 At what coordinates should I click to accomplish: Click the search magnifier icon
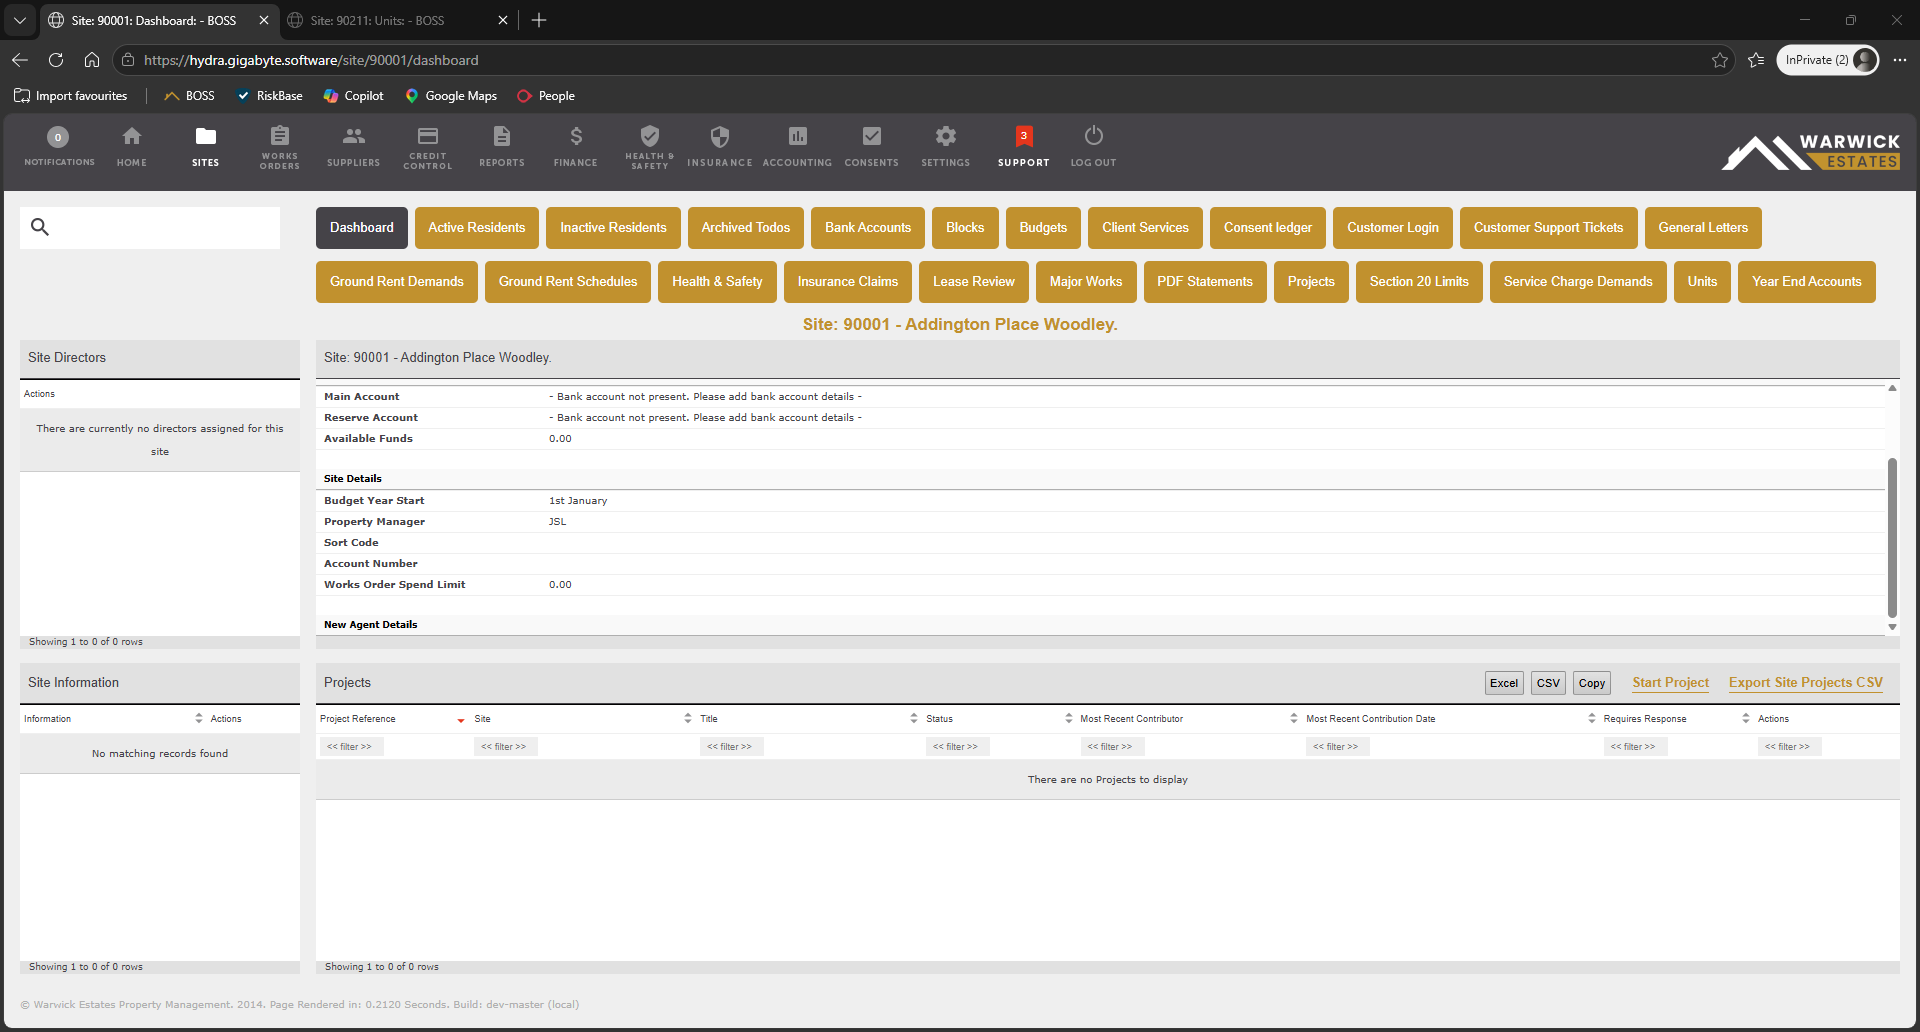tap(40, 227)
